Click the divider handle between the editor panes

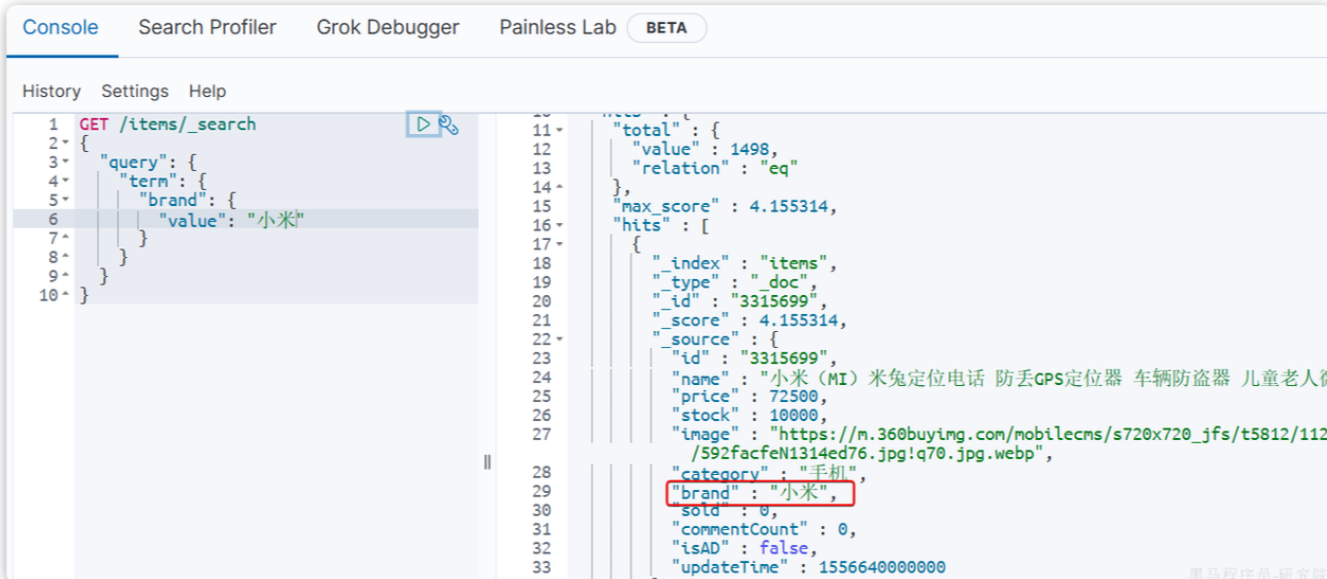coord(487,462)
